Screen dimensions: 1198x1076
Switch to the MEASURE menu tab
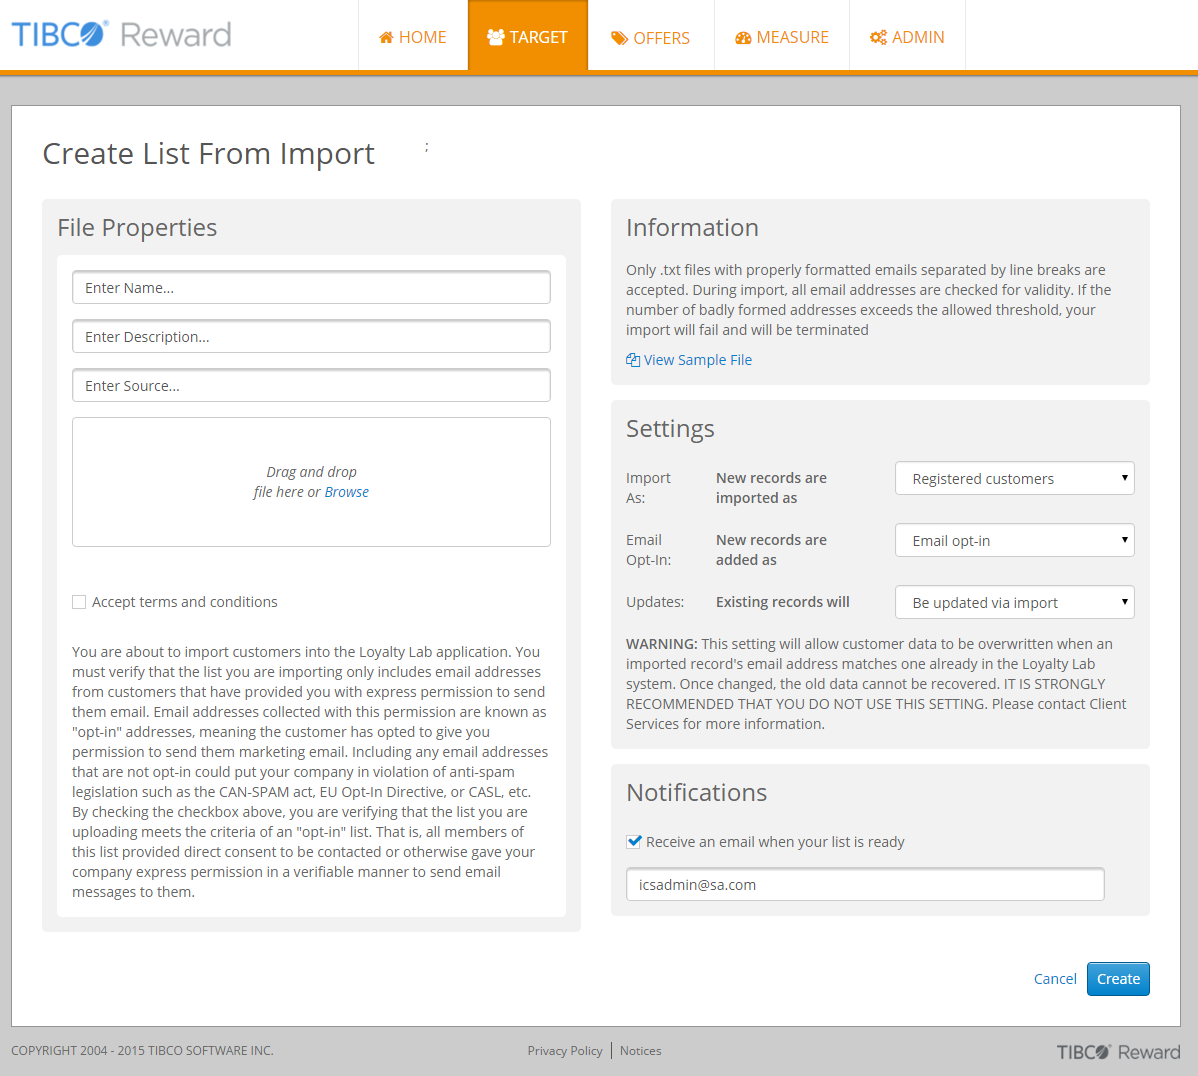tap(782, 38)
